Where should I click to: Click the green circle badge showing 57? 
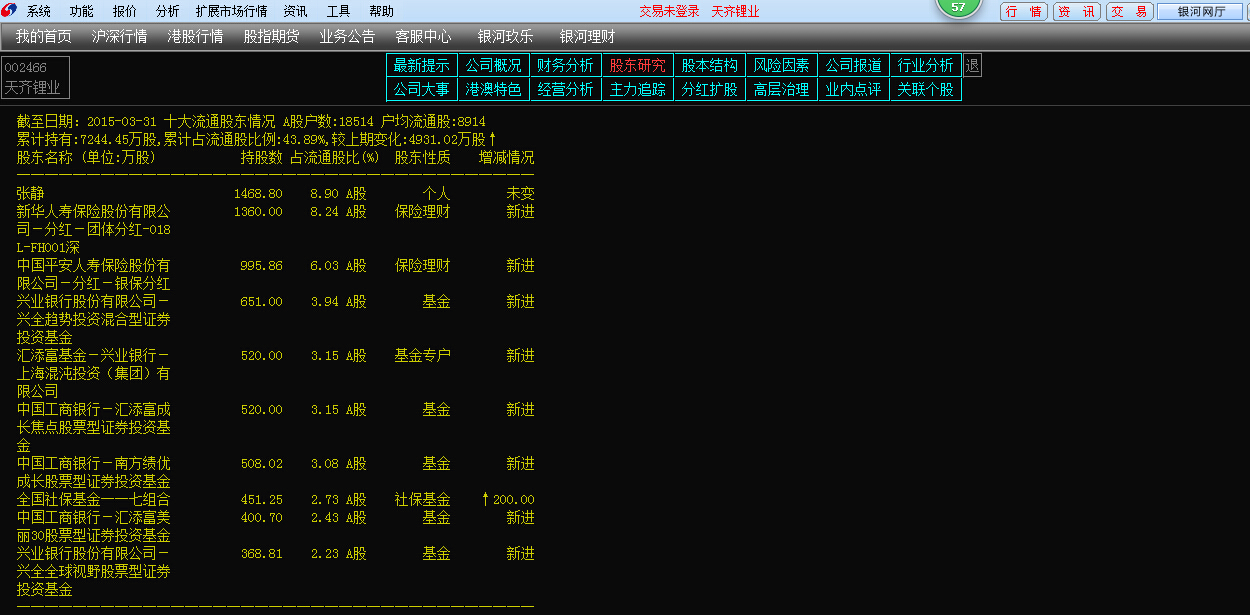(958, 6)
